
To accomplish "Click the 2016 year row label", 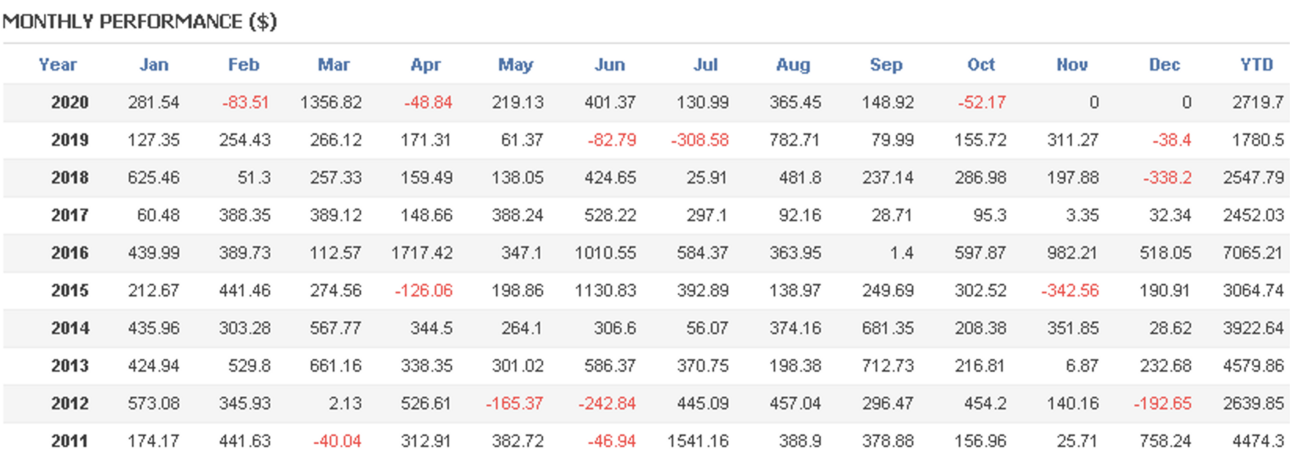I will 70,253.
